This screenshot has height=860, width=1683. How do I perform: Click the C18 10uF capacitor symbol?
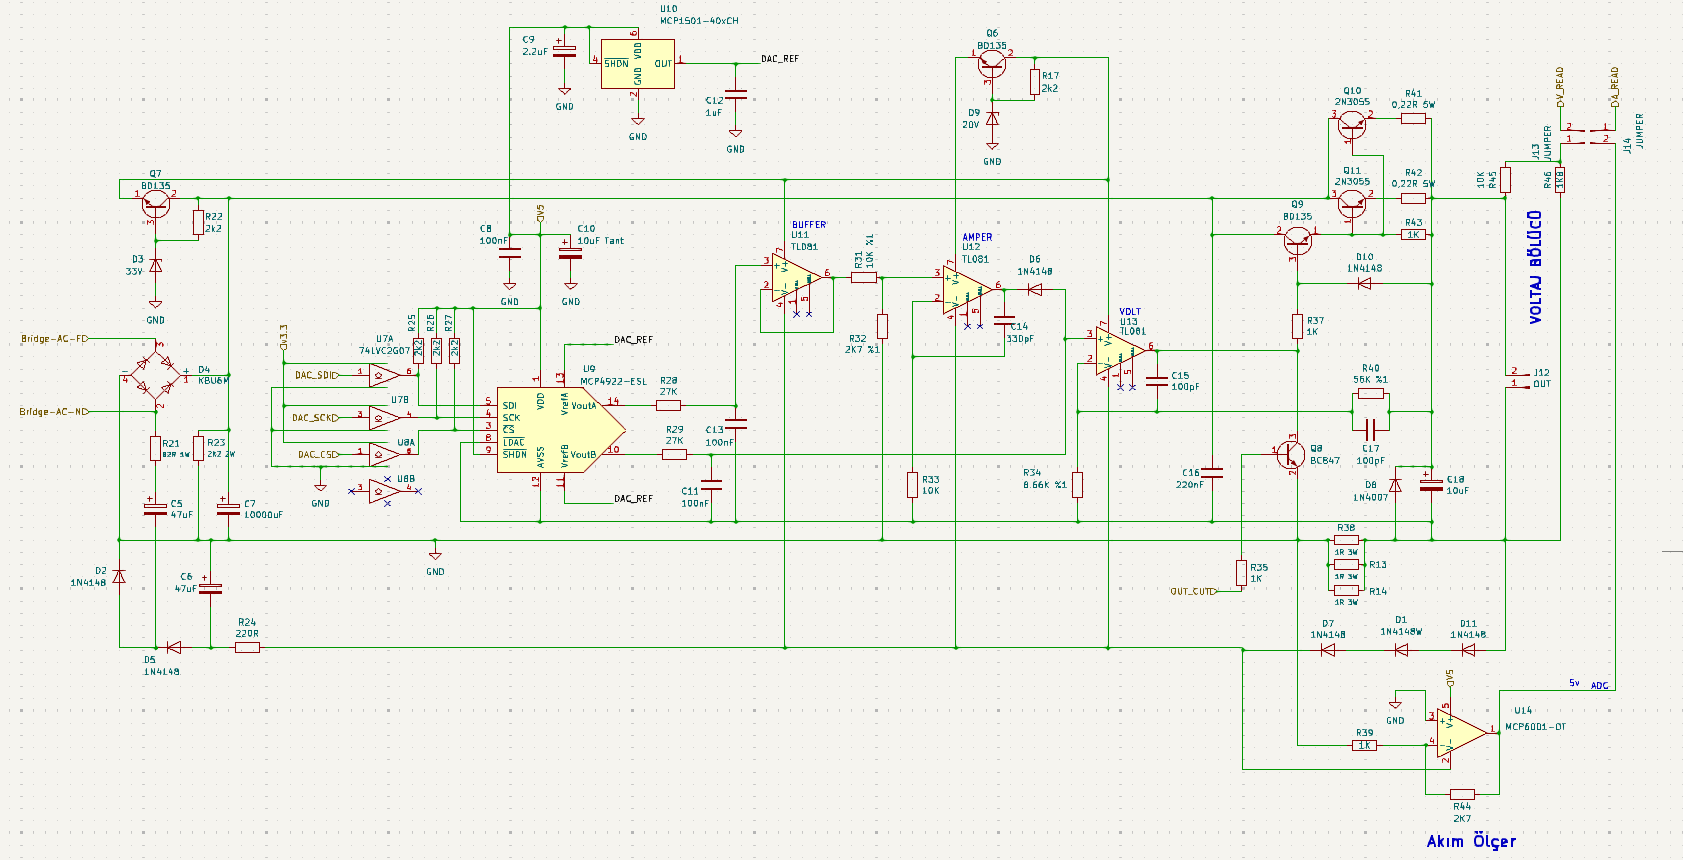pos(1431,484)
